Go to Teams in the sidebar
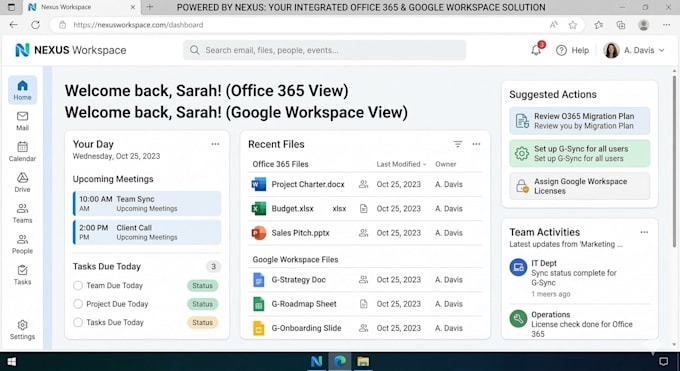 pyautogui.click(x=23, y=213)
